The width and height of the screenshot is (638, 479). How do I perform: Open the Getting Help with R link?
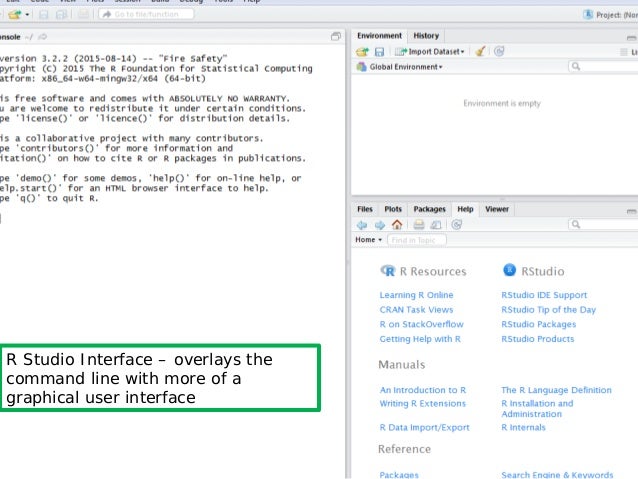[420, 339]
